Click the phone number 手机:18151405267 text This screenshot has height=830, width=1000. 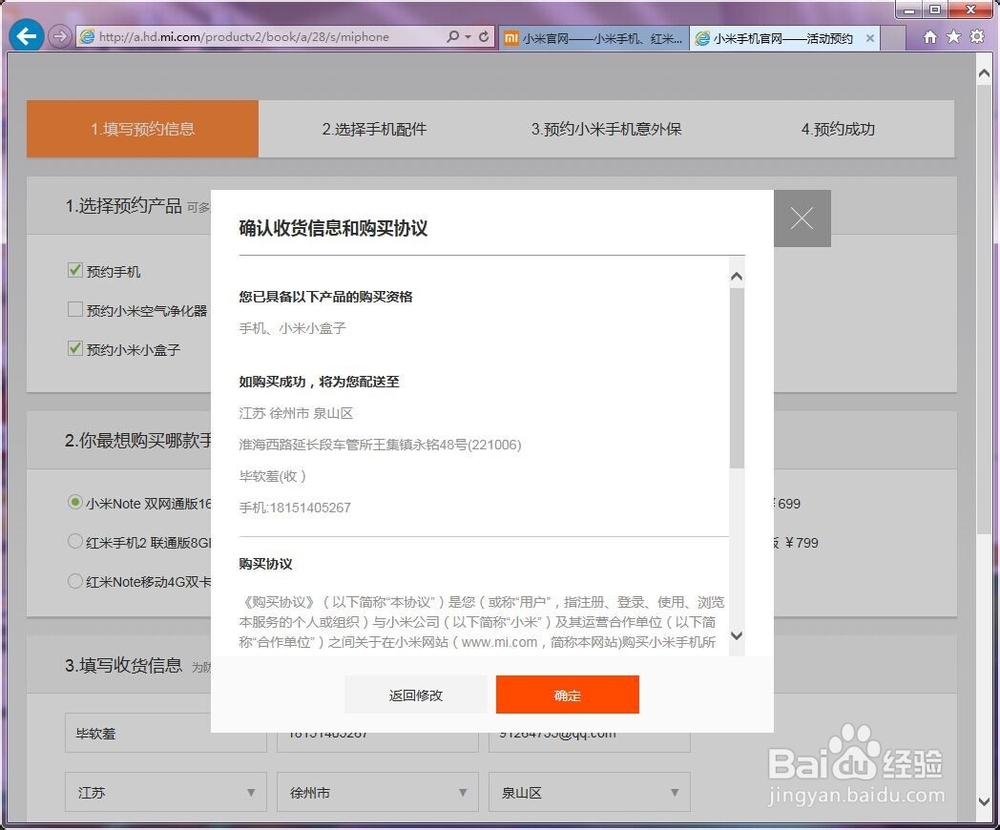coord(295,508)
